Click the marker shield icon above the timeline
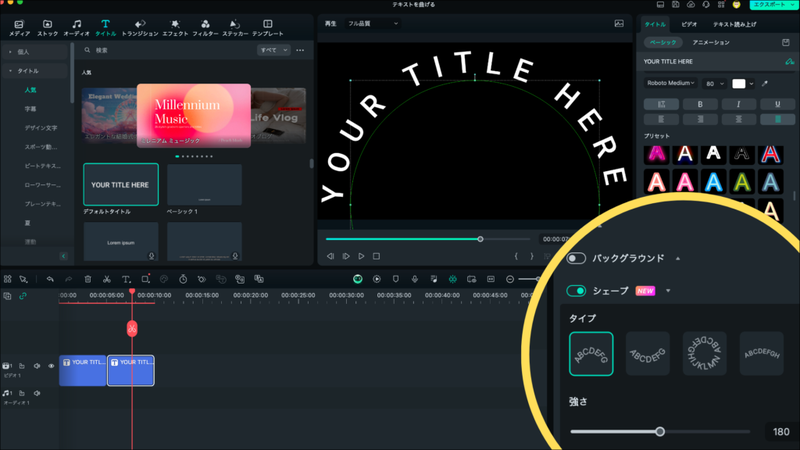 tap(395, 279)
